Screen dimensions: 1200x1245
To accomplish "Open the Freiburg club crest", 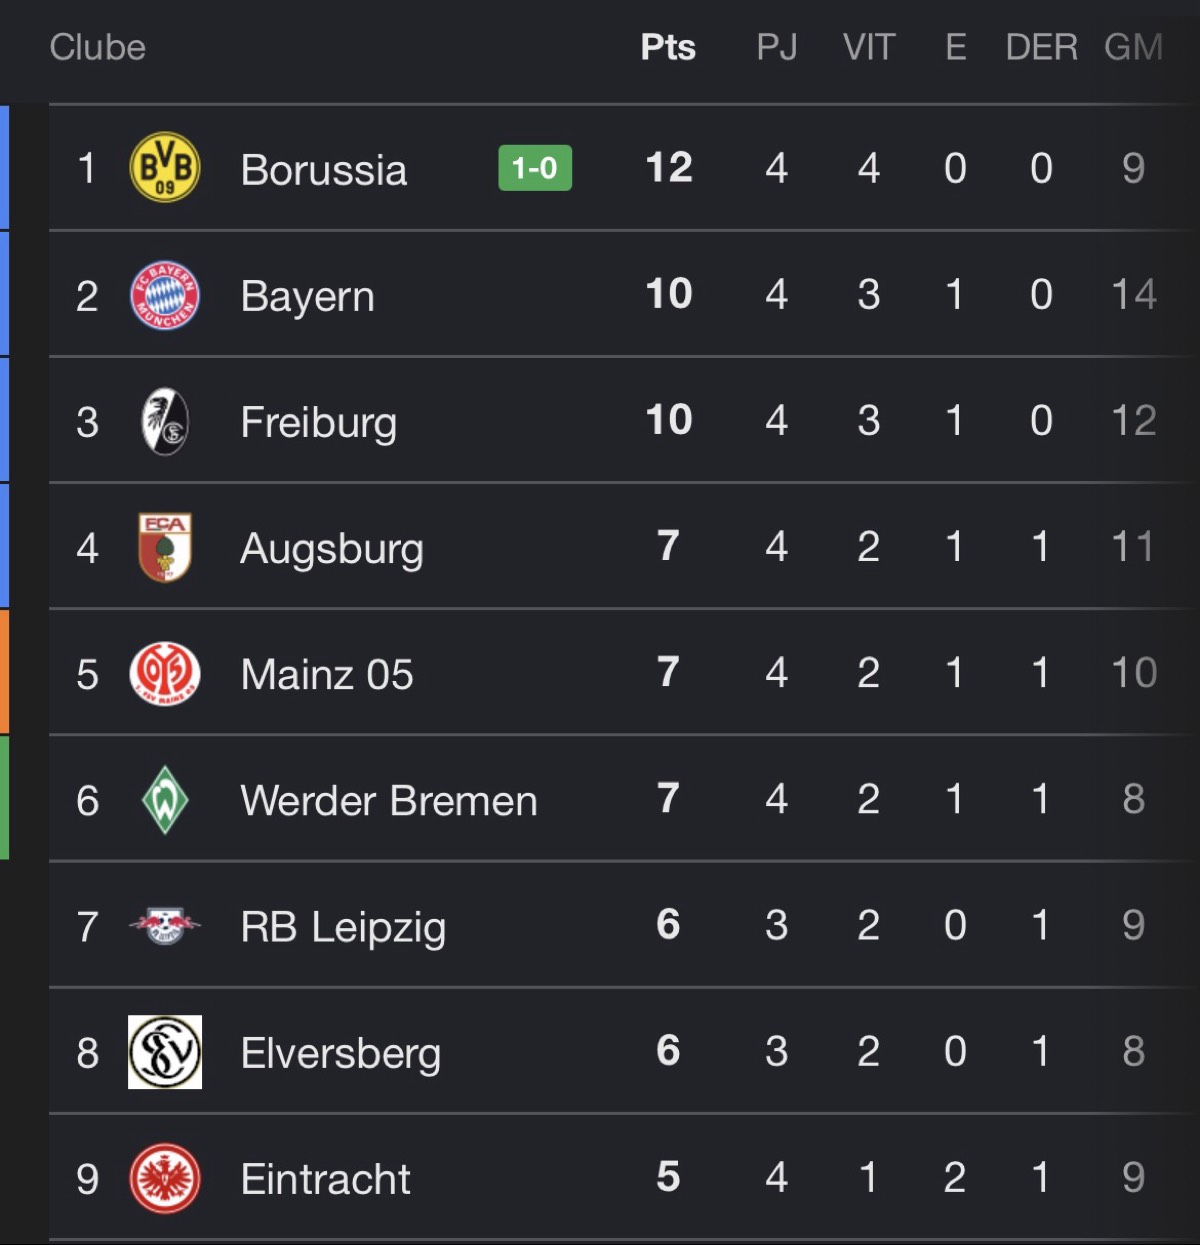I will [165, 421].
